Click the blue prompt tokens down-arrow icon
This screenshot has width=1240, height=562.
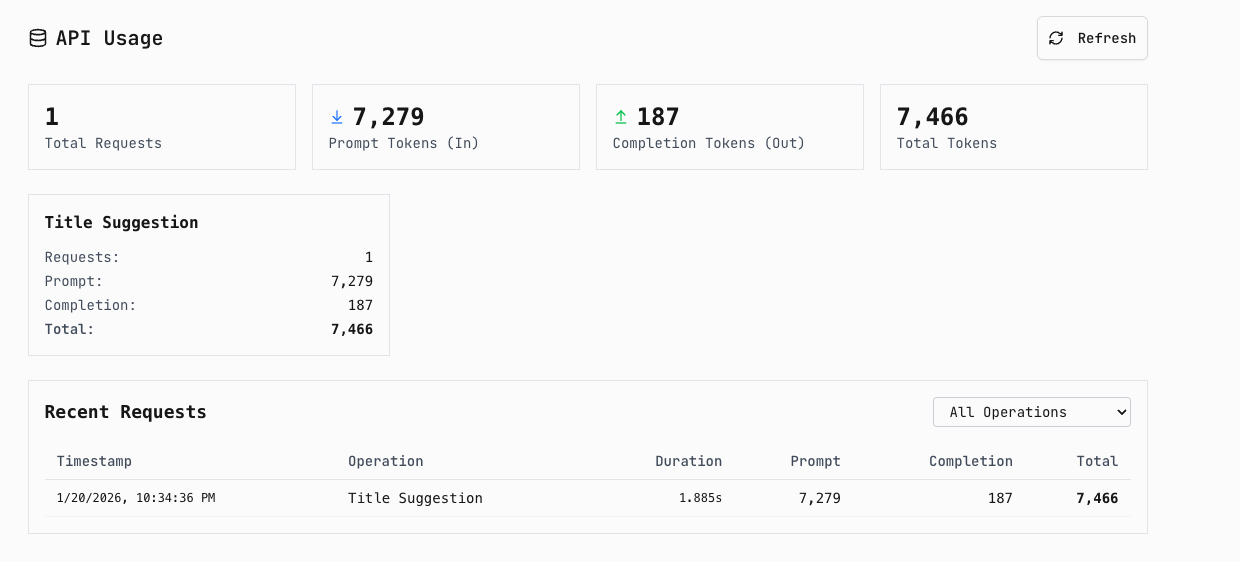tap(337, 118)
